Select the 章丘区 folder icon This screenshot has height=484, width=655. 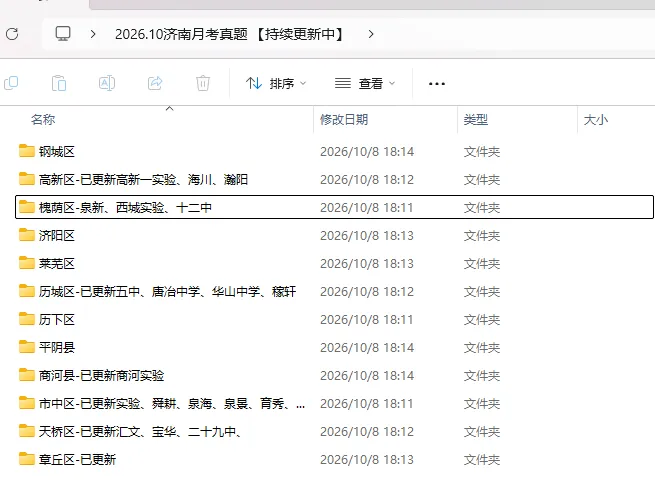coord(27,459)
